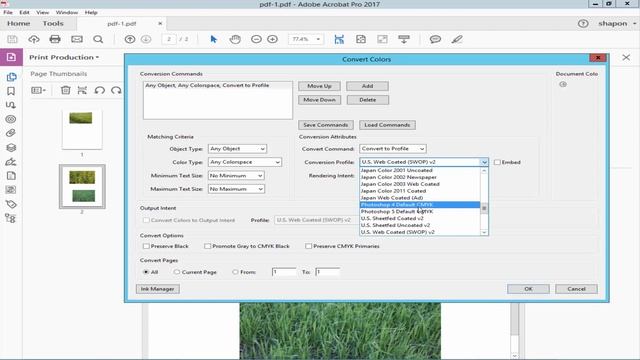
Task: Open the Minimum Text Size dropdown
Action: coord(236,176)
